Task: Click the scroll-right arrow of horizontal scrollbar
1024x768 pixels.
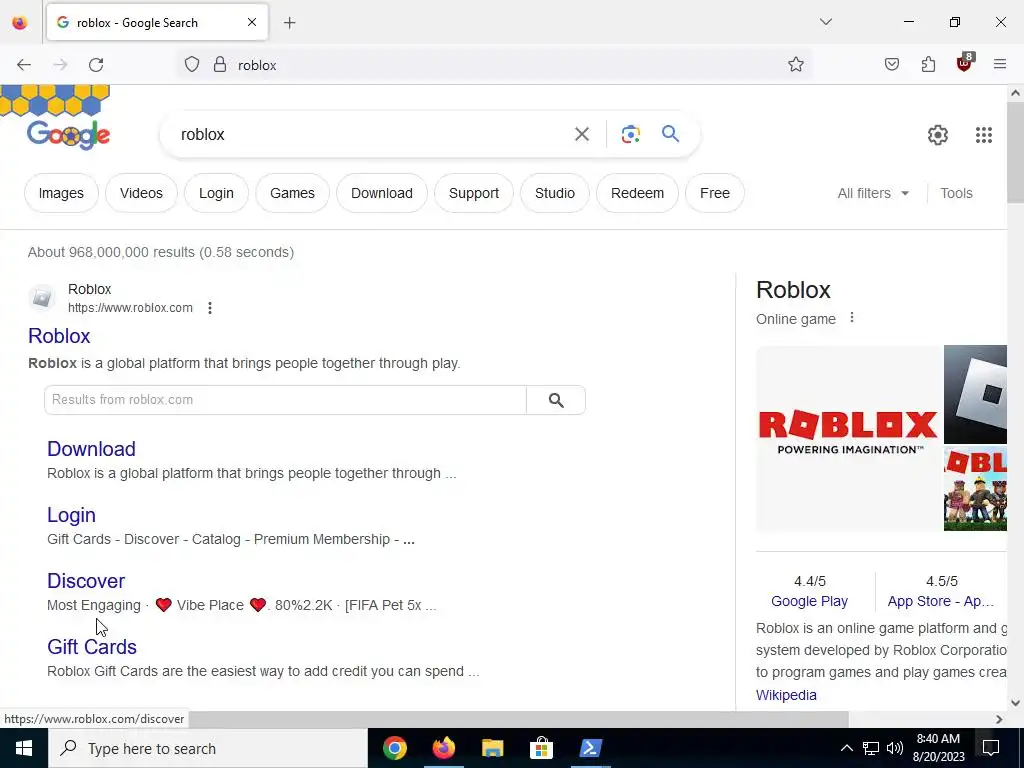Action: [999, 719]
